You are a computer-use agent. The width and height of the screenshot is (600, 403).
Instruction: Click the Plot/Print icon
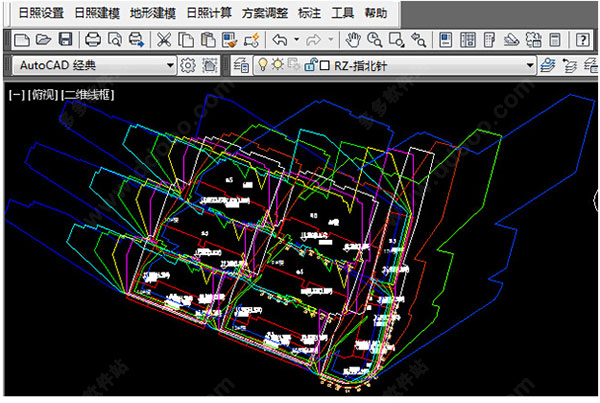[93, 40]
